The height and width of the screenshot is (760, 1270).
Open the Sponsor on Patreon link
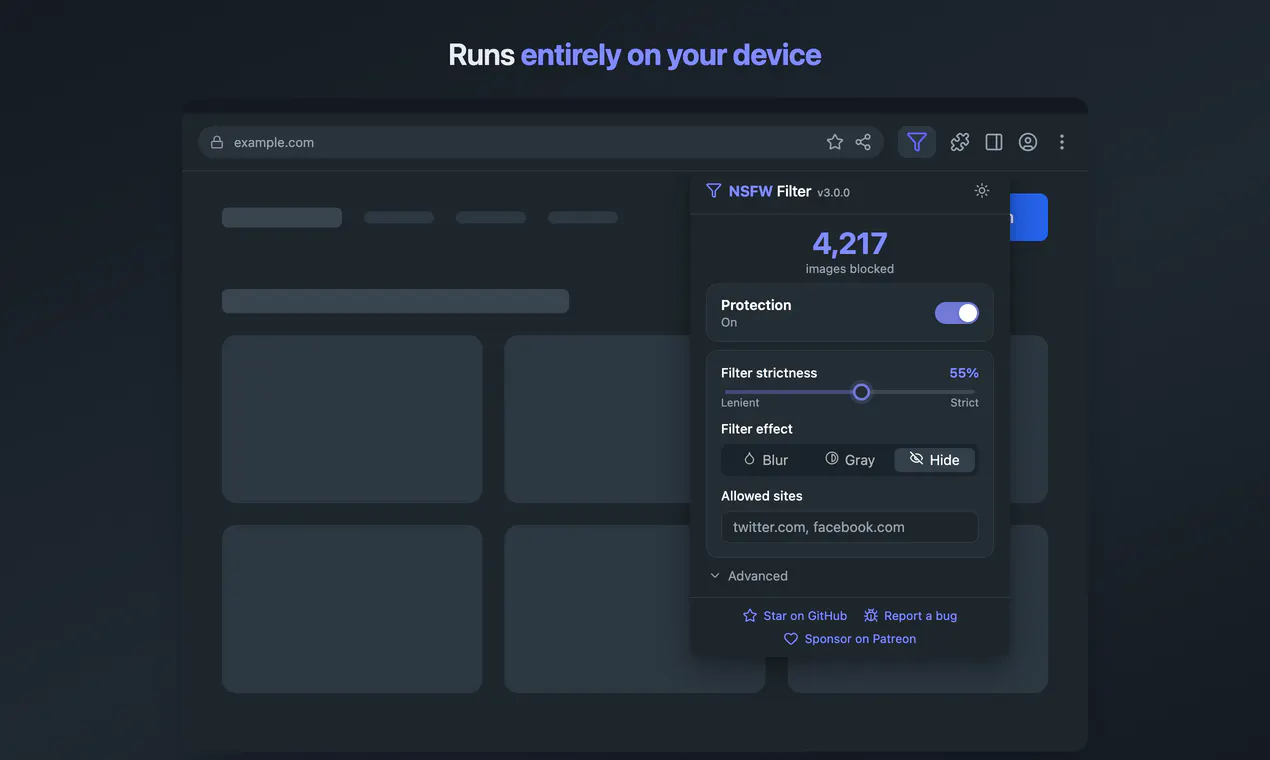click(850, 639)
